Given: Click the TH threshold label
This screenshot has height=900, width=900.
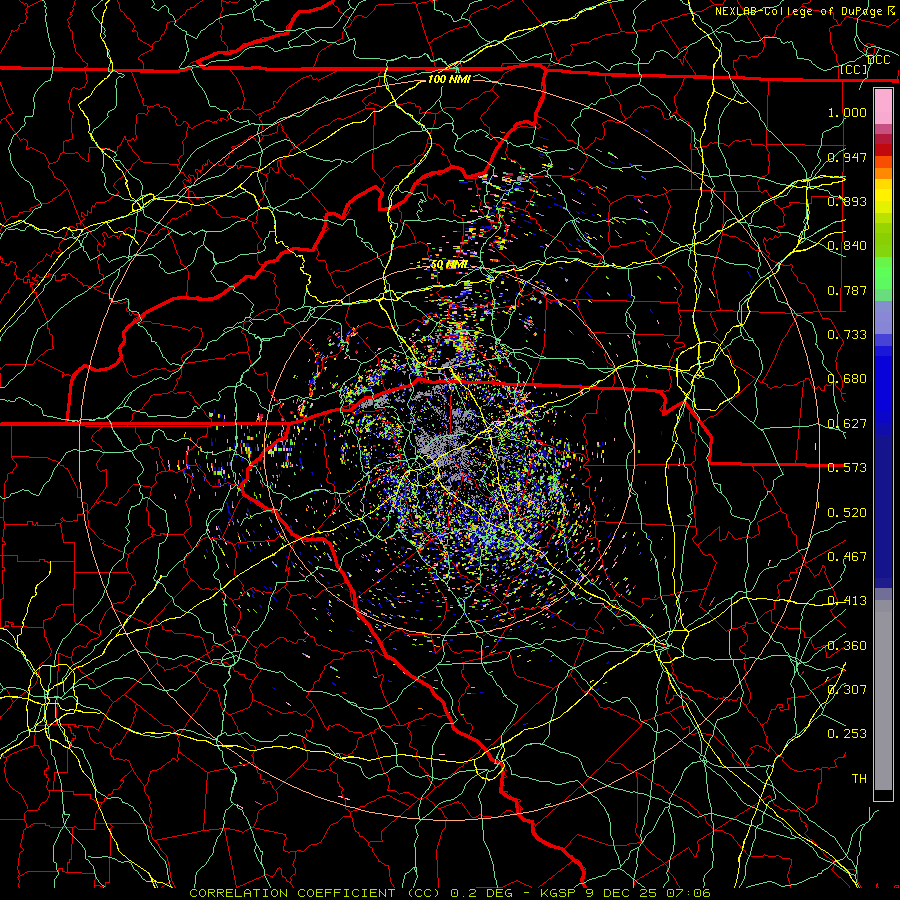Looking at the screenshot, I should tap(859, 779).
